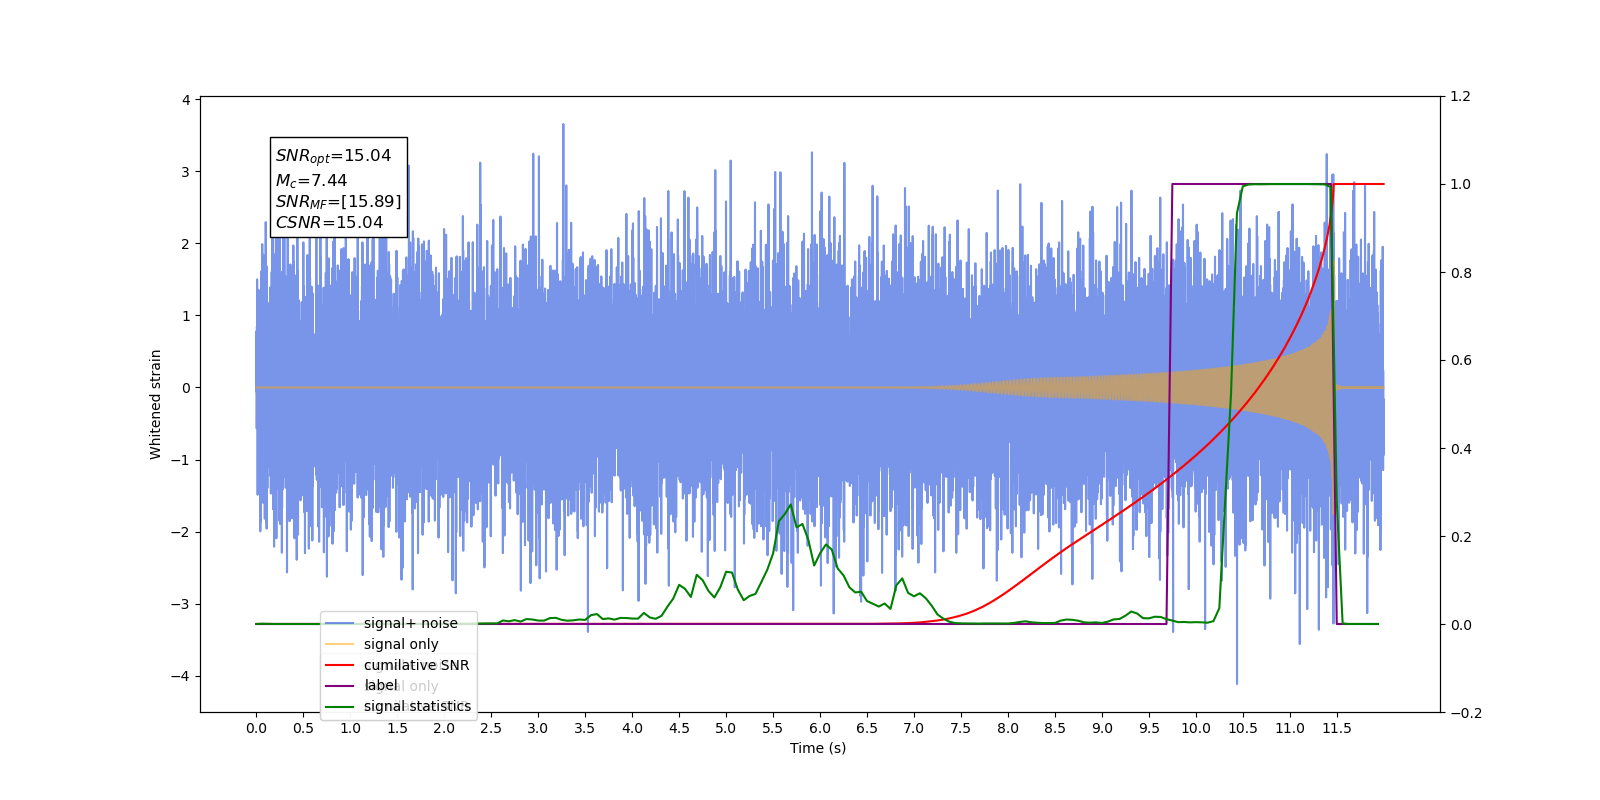This screenshot has width=1600, height=800.
Task: Click the 'Time (s)' x-axis label
Action: [x=818, y=748]
